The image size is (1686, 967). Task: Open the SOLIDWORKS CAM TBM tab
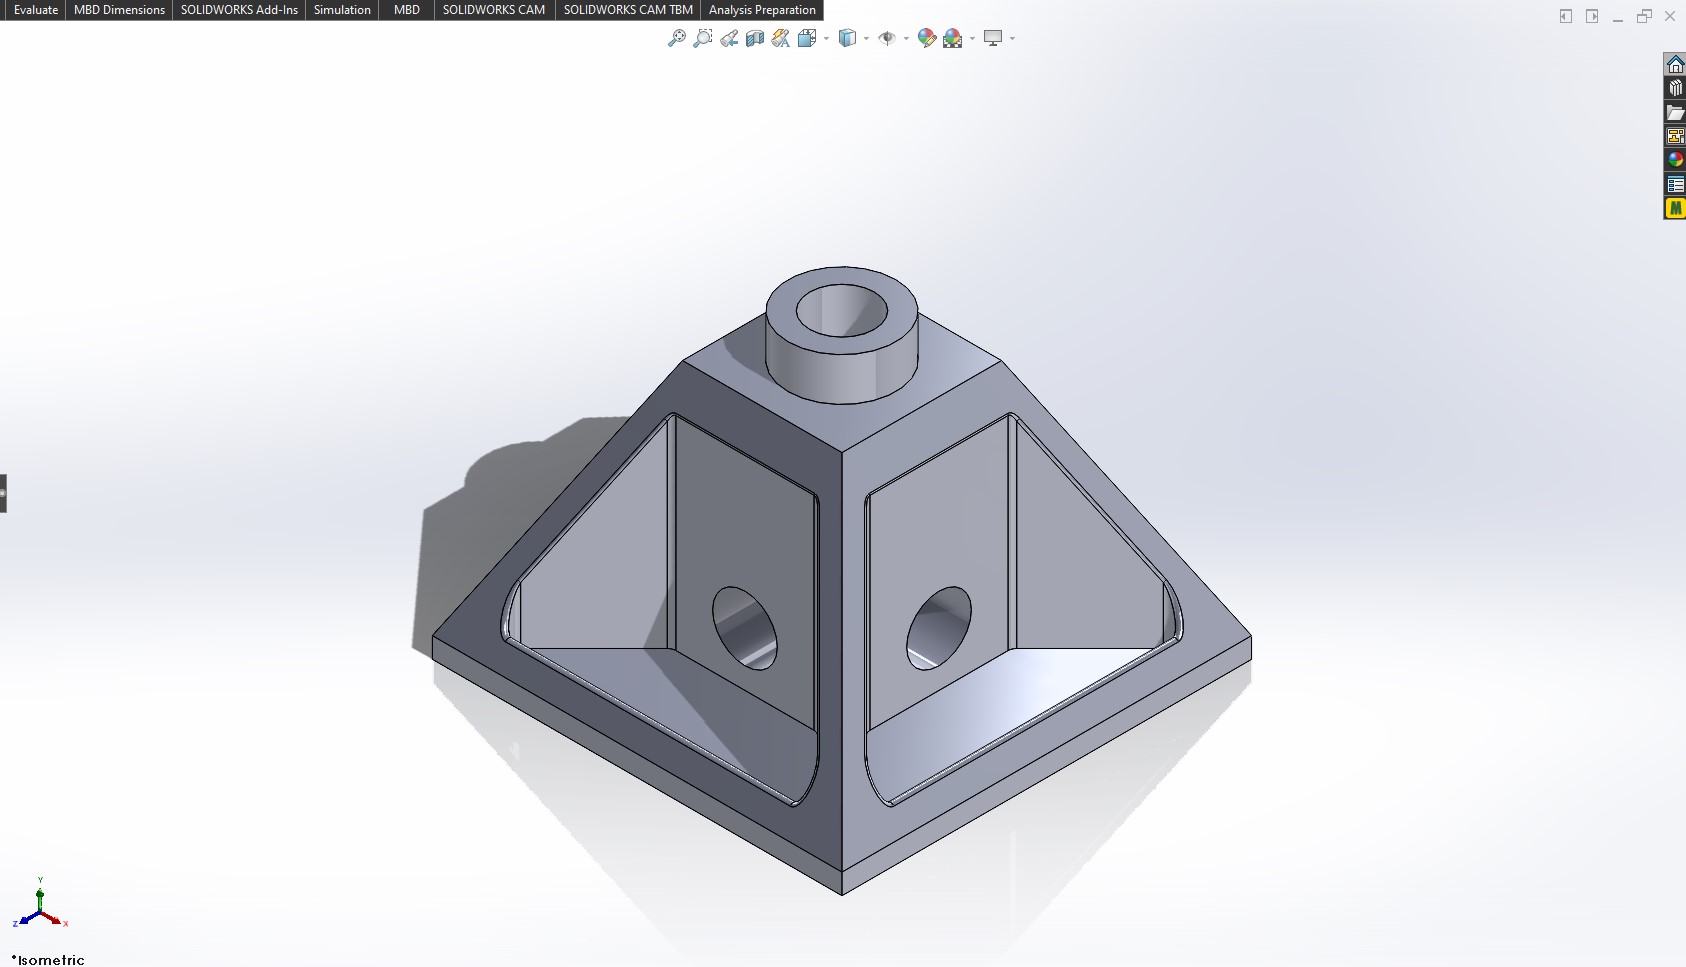(628, 10)
